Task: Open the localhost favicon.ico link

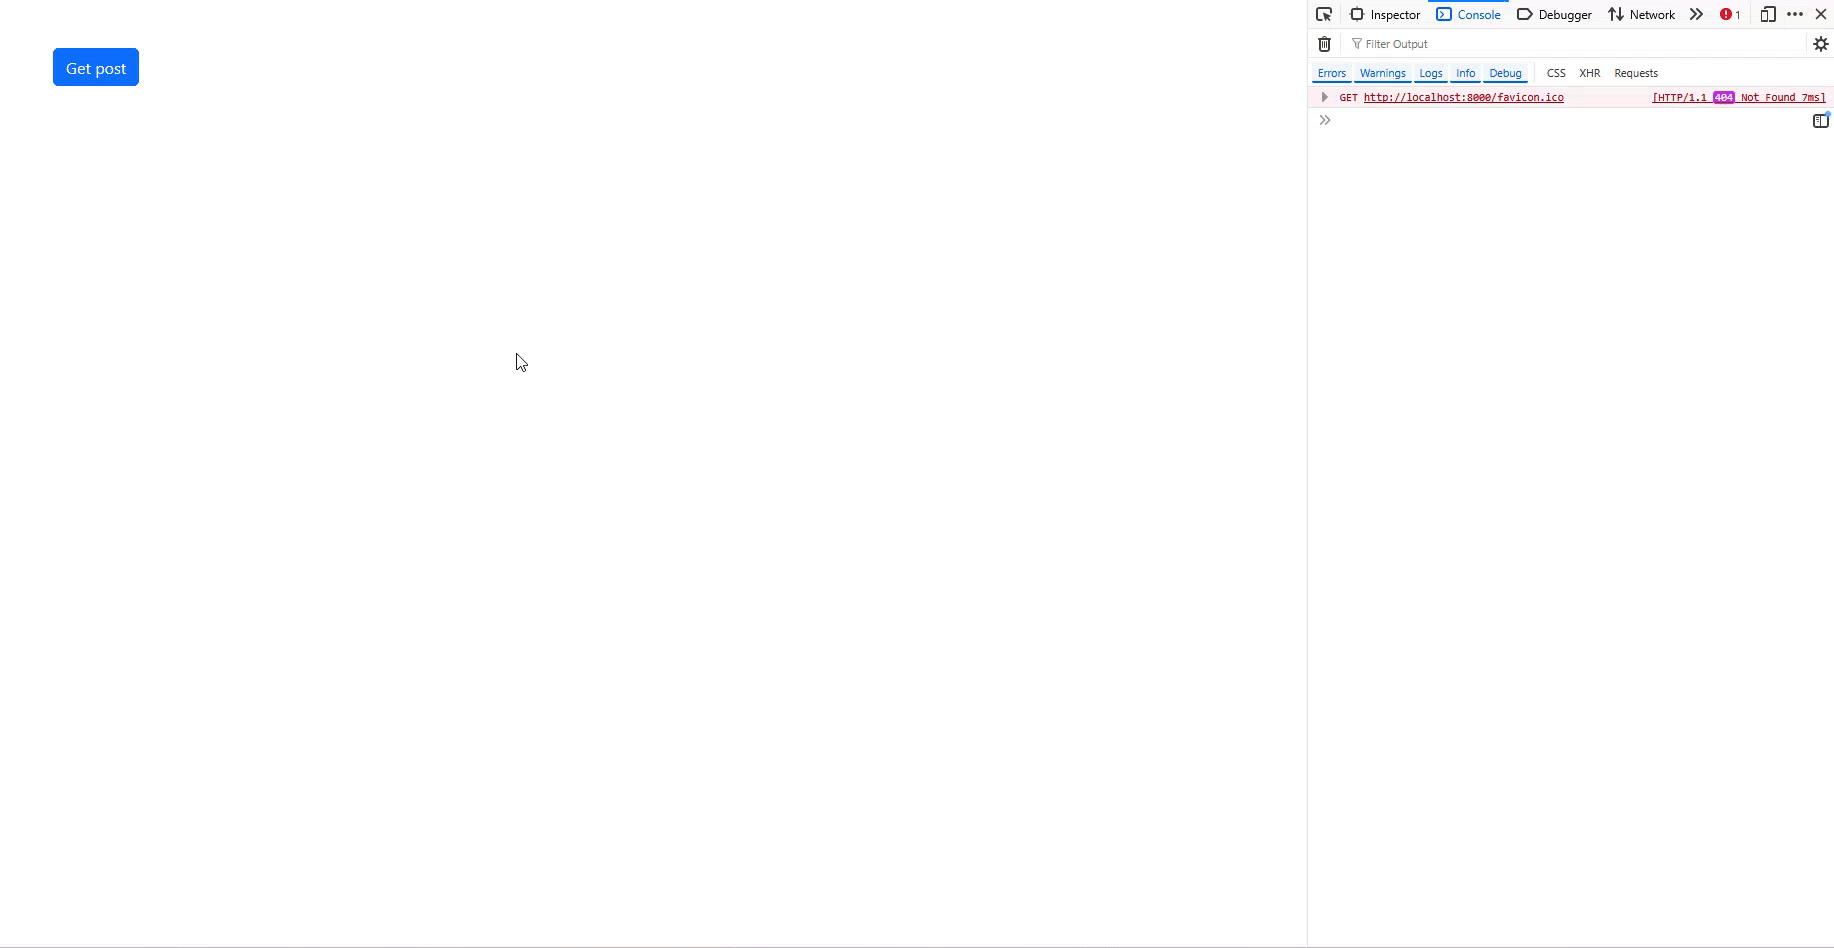Action: pos(1463,97)
